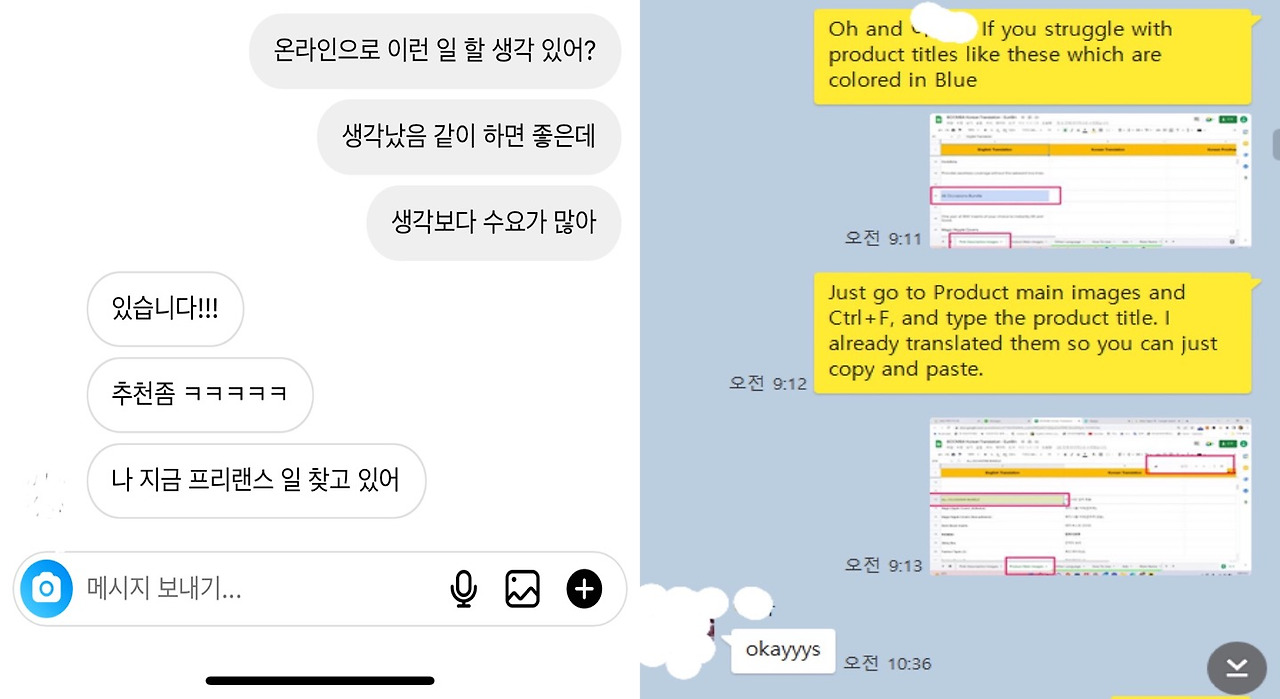Tap the home indicator bar at bottom

click(x=320, y=681)
